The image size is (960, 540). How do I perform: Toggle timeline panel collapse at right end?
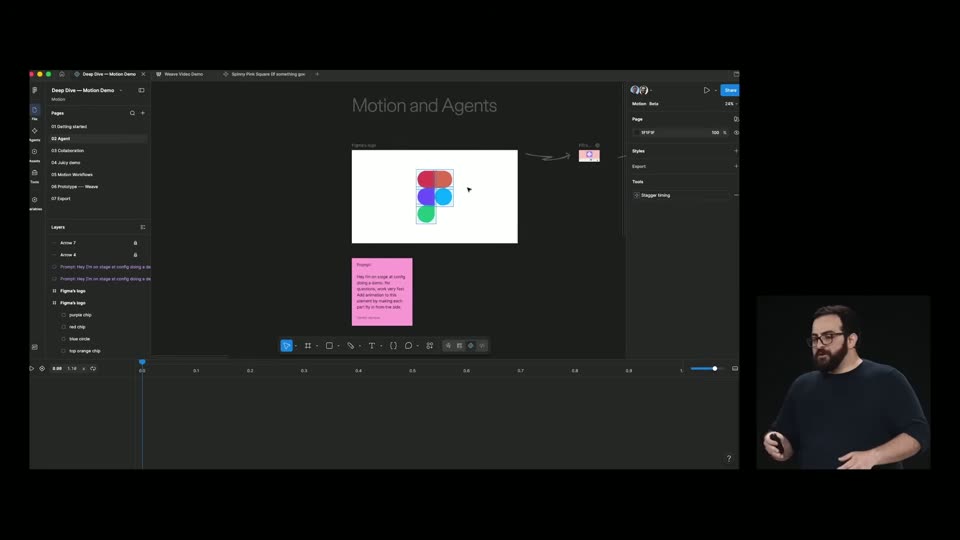tap(735, 369)
